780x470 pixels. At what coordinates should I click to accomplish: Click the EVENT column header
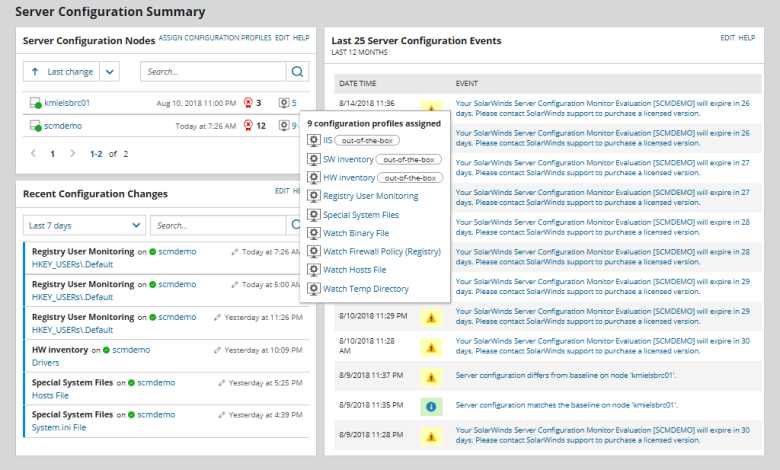click(x=466, y=84)
